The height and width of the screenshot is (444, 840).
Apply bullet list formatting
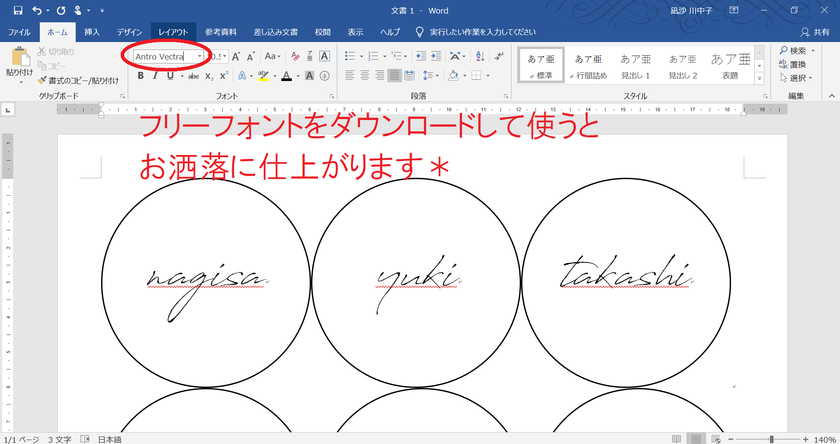tap(350, 56)
